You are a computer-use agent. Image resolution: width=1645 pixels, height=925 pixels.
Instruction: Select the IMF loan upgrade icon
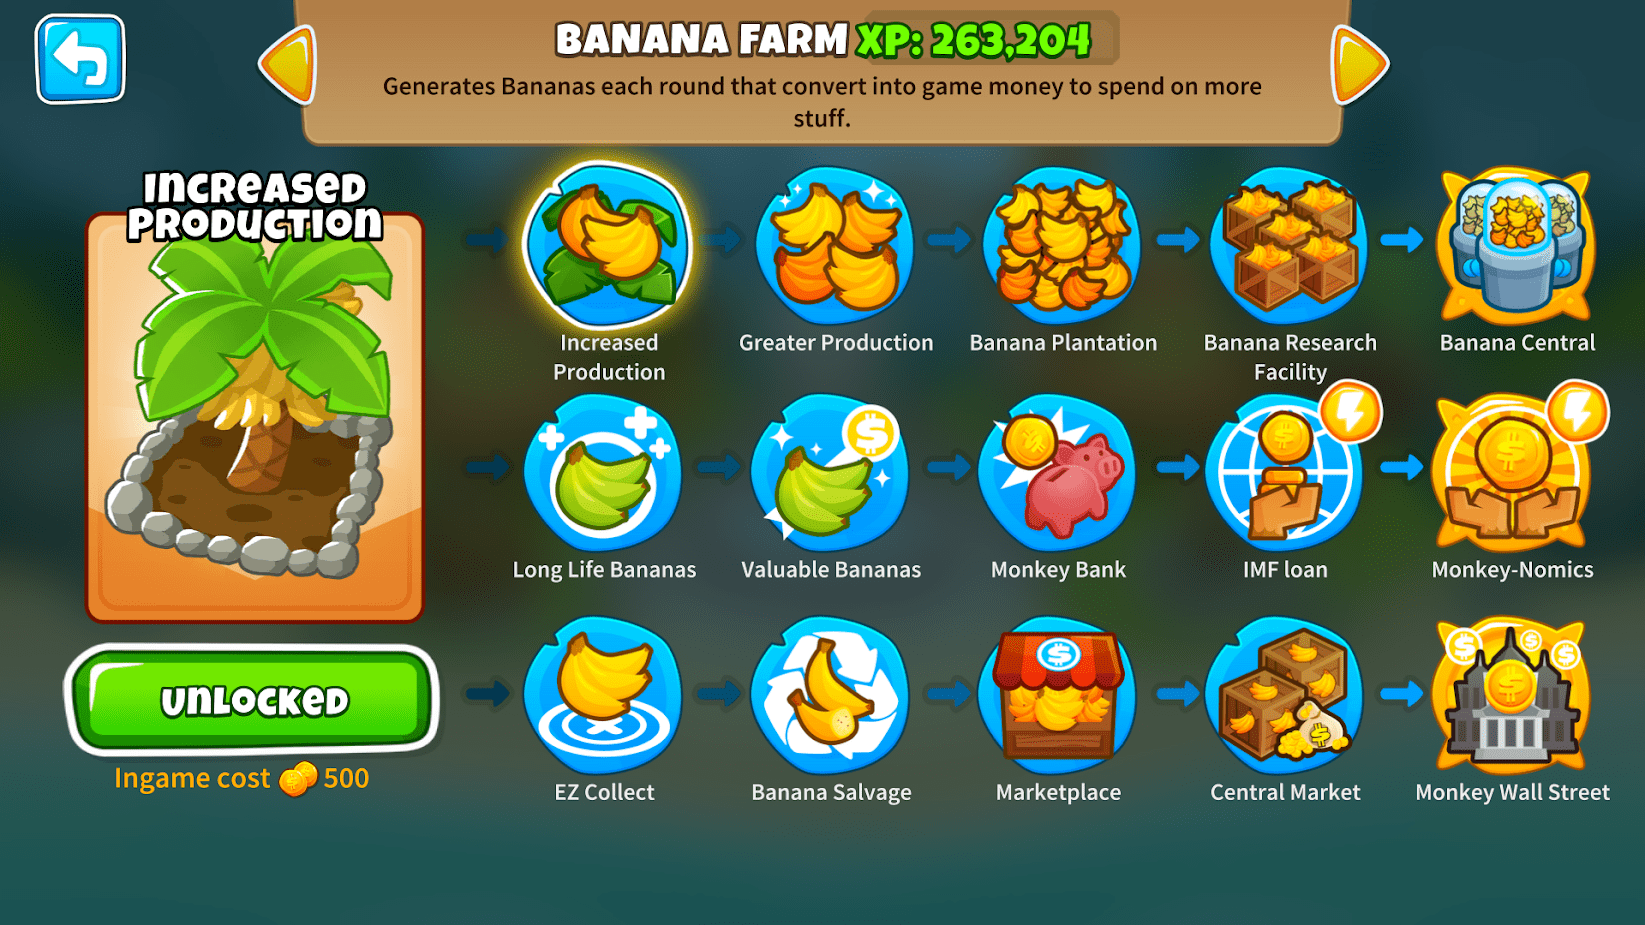[1285, 473]
